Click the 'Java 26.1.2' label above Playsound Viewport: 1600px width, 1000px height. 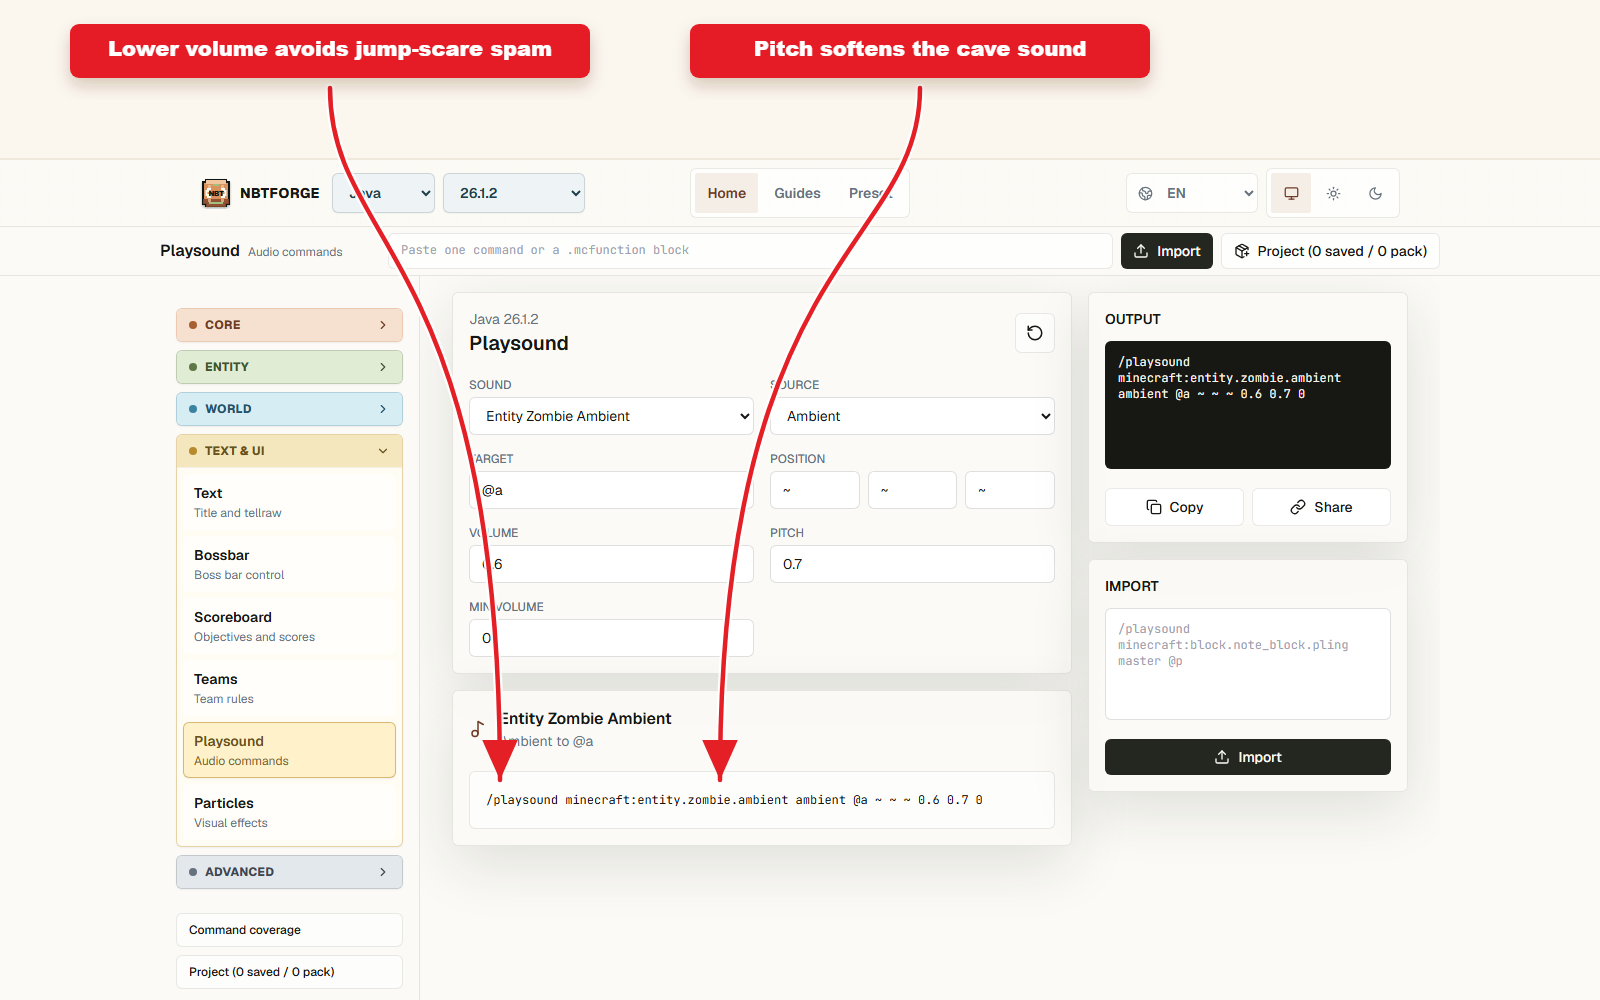pyautogui.click(x=504, y=319)
